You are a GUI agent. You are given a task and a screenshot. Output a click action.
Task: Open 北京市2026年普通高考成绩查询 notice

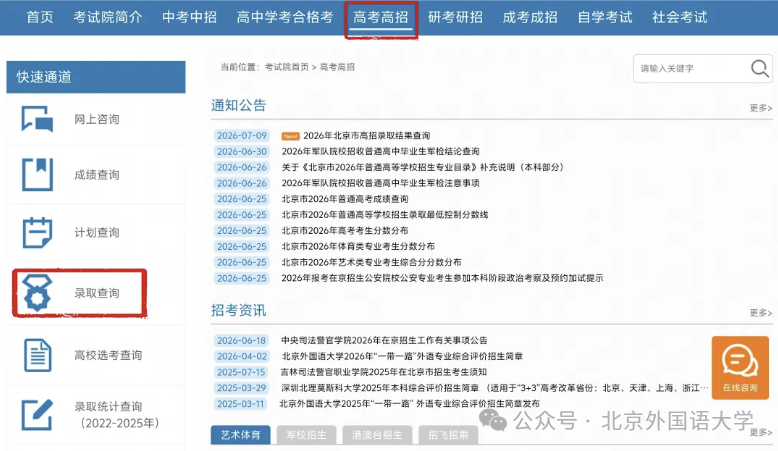[345, 199]
